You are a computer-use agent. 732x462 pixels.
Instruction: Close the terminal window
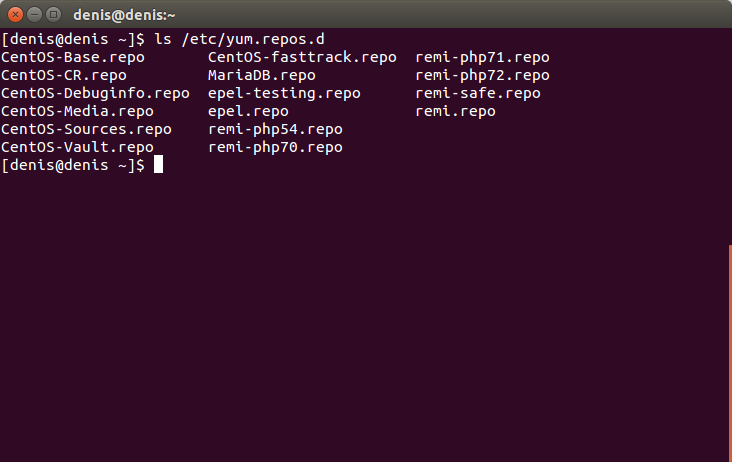14,14
